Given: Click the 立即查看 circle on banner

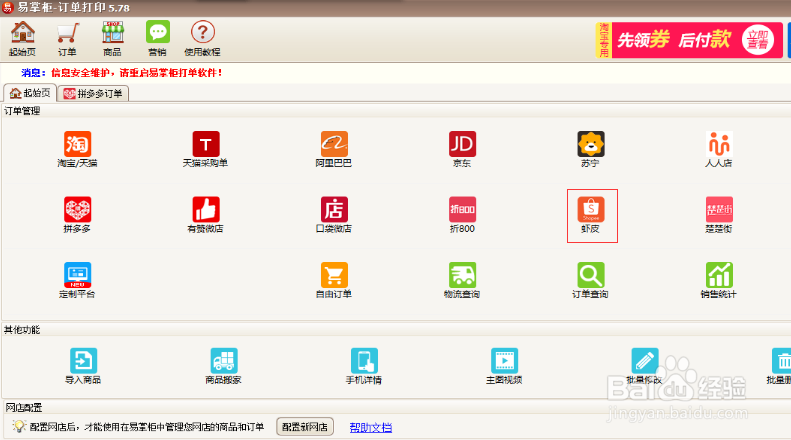Looking at the screenshot, I should 758,40.
